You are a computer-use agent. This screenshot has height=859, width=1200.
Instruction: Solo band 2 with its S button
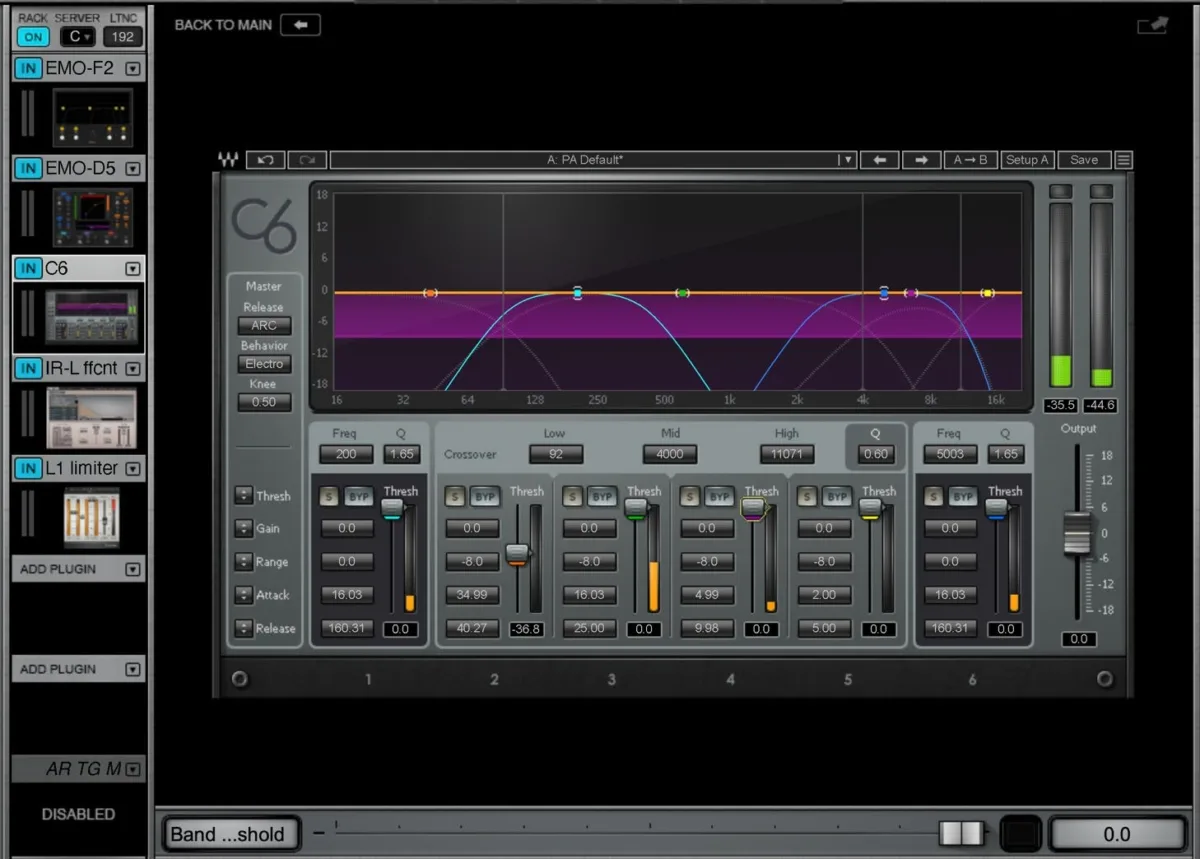point(455,496)
